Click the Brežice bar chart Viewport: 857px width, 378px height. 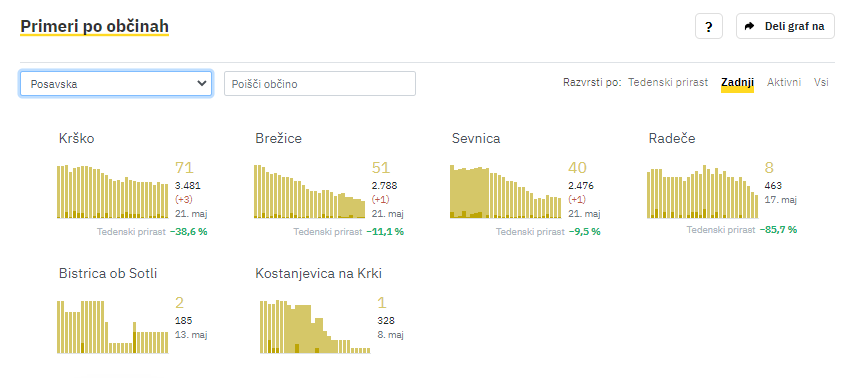click(x=309, y=191)
